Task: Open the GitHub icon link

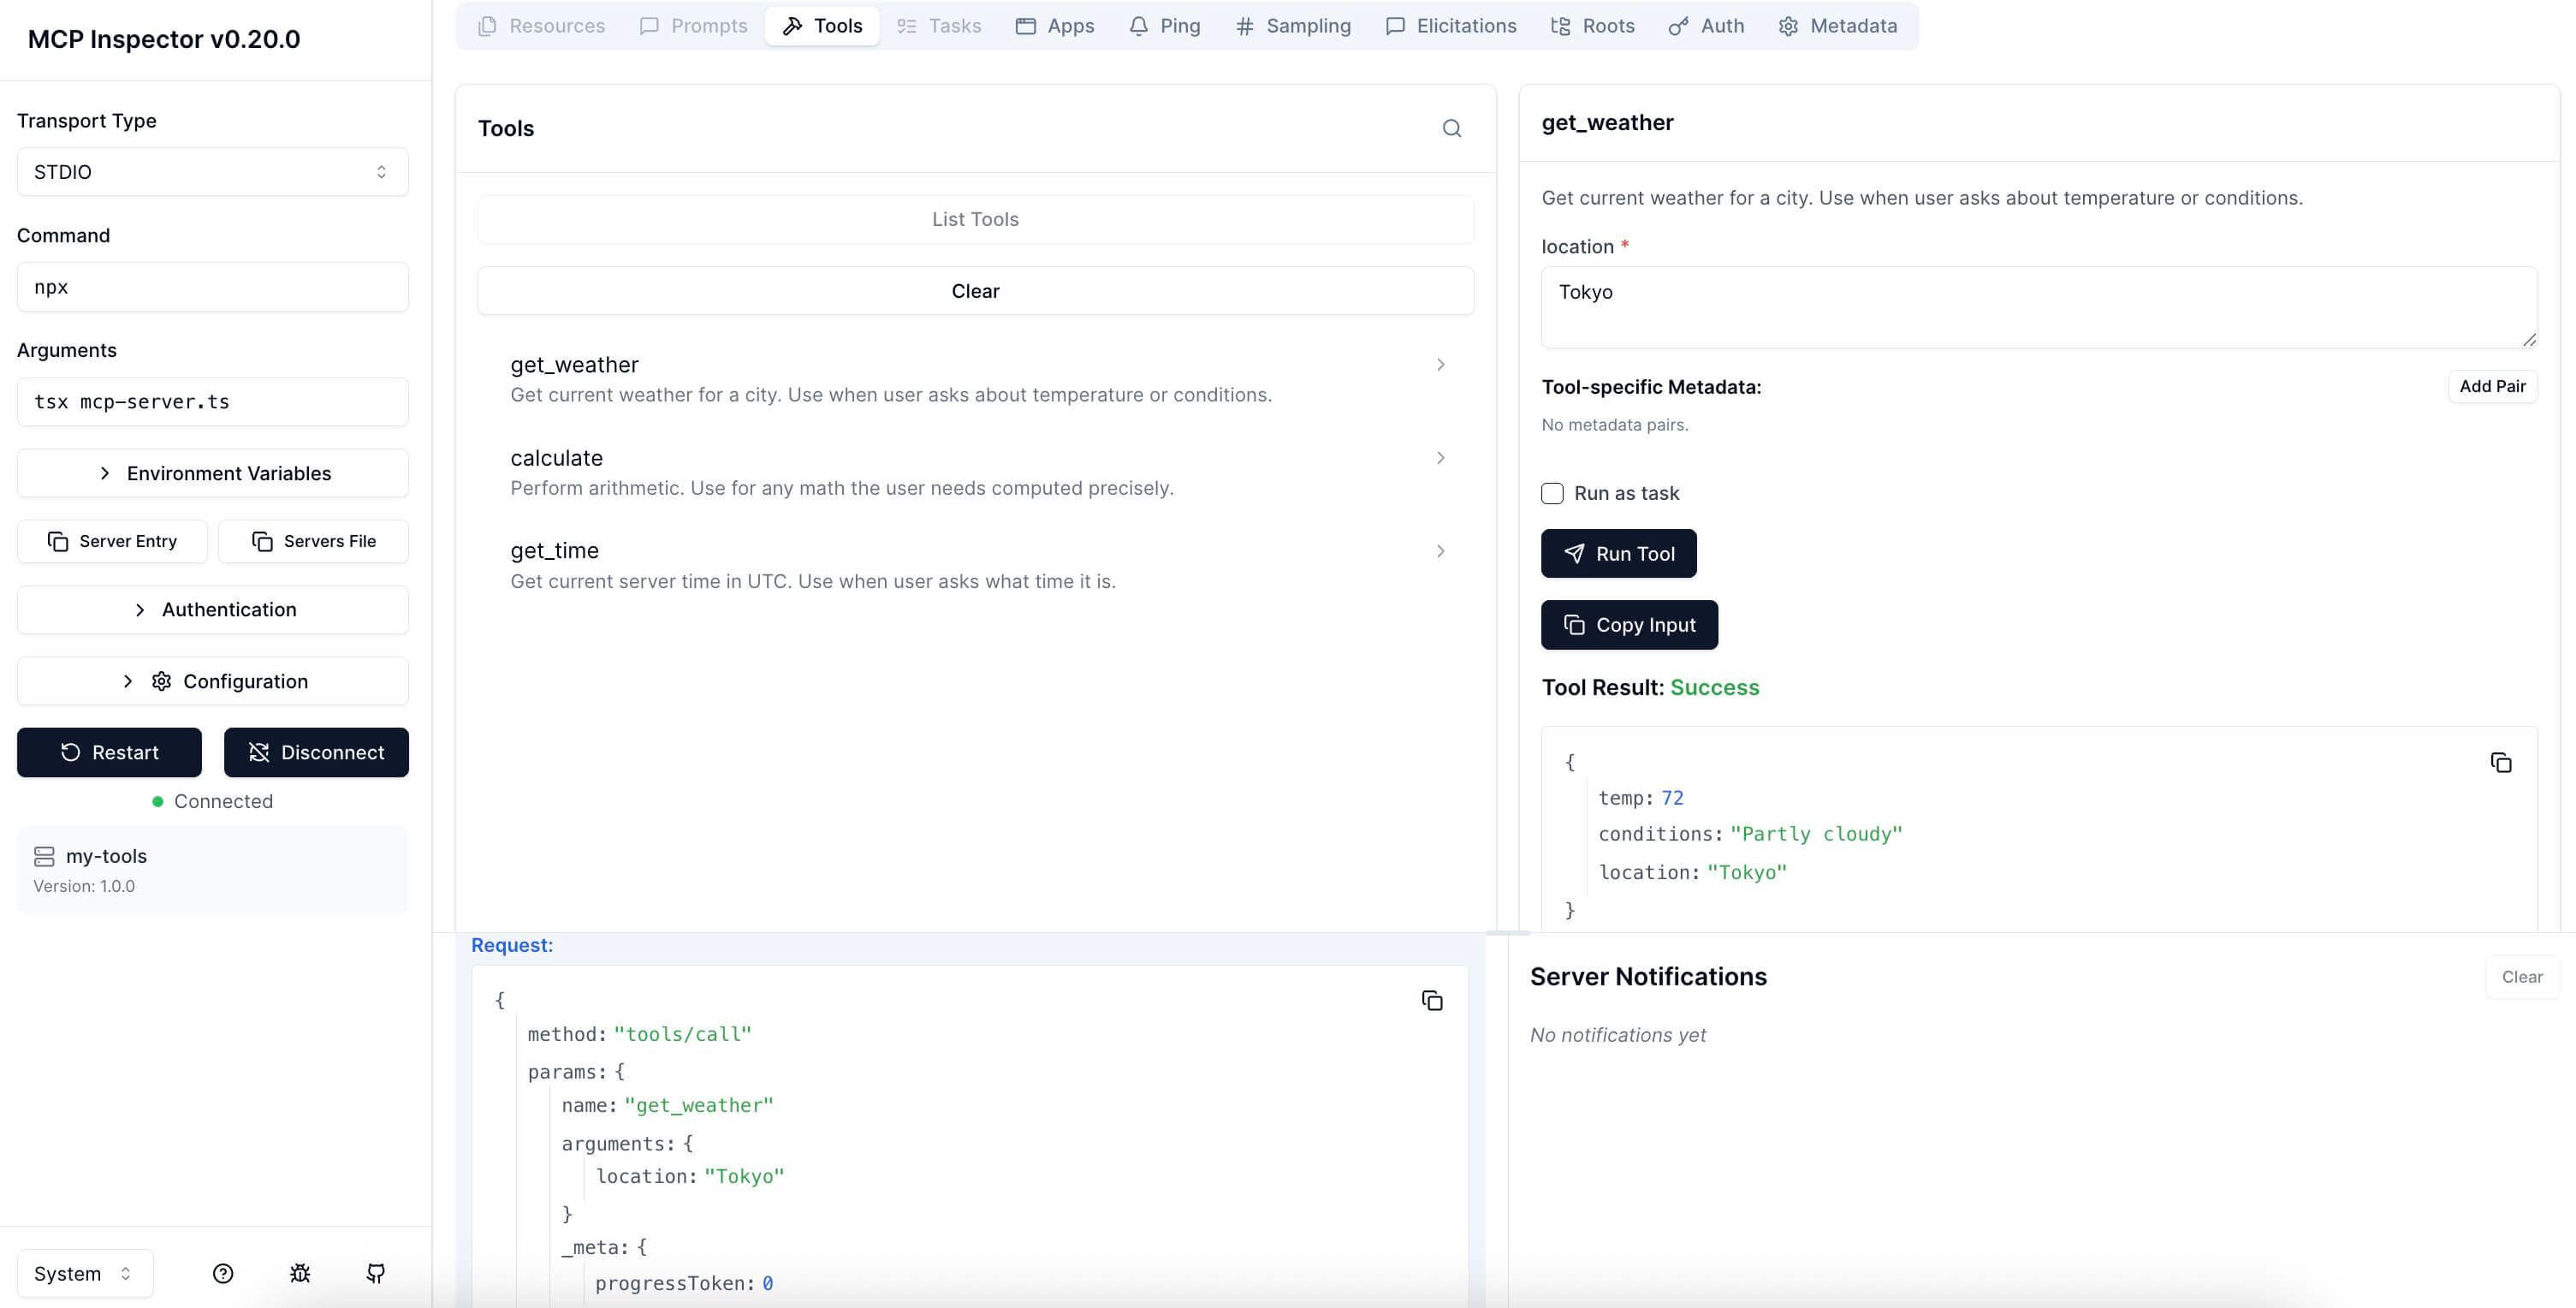Action: 376,1273
